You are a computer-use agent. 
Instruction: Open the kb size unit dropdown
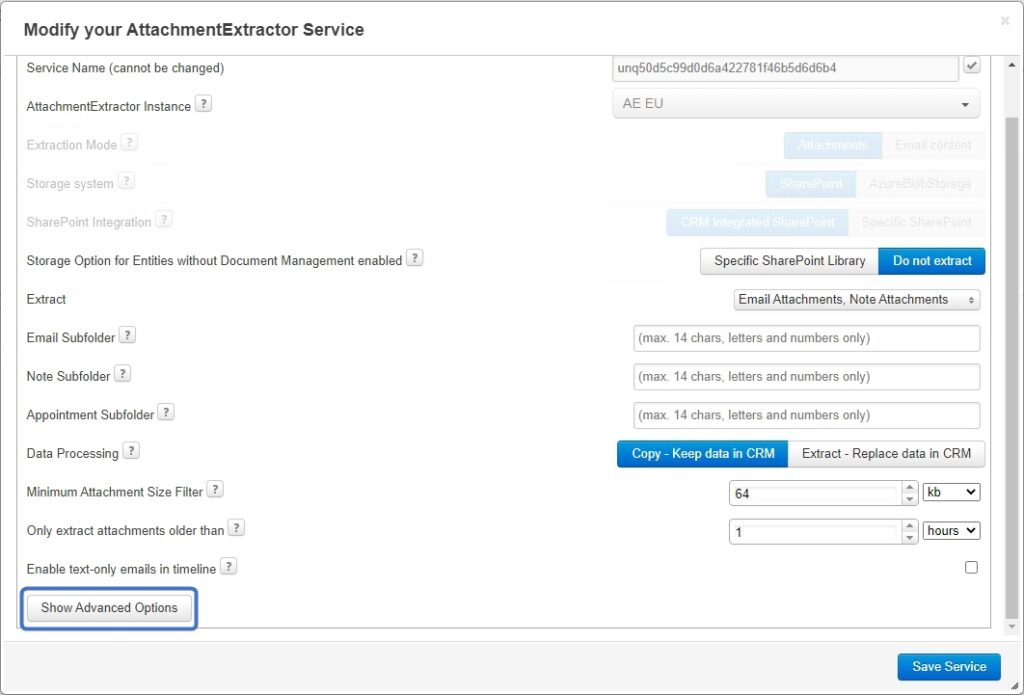coord(951,492)
